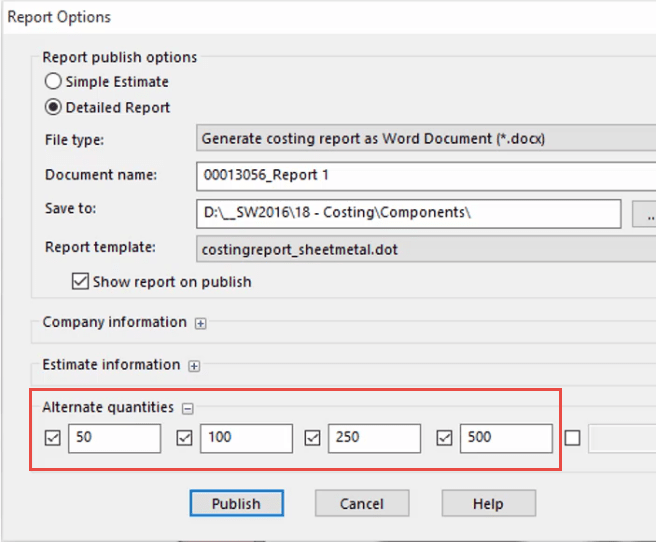Click the quantity field containing 500

[x=506, y=438]
